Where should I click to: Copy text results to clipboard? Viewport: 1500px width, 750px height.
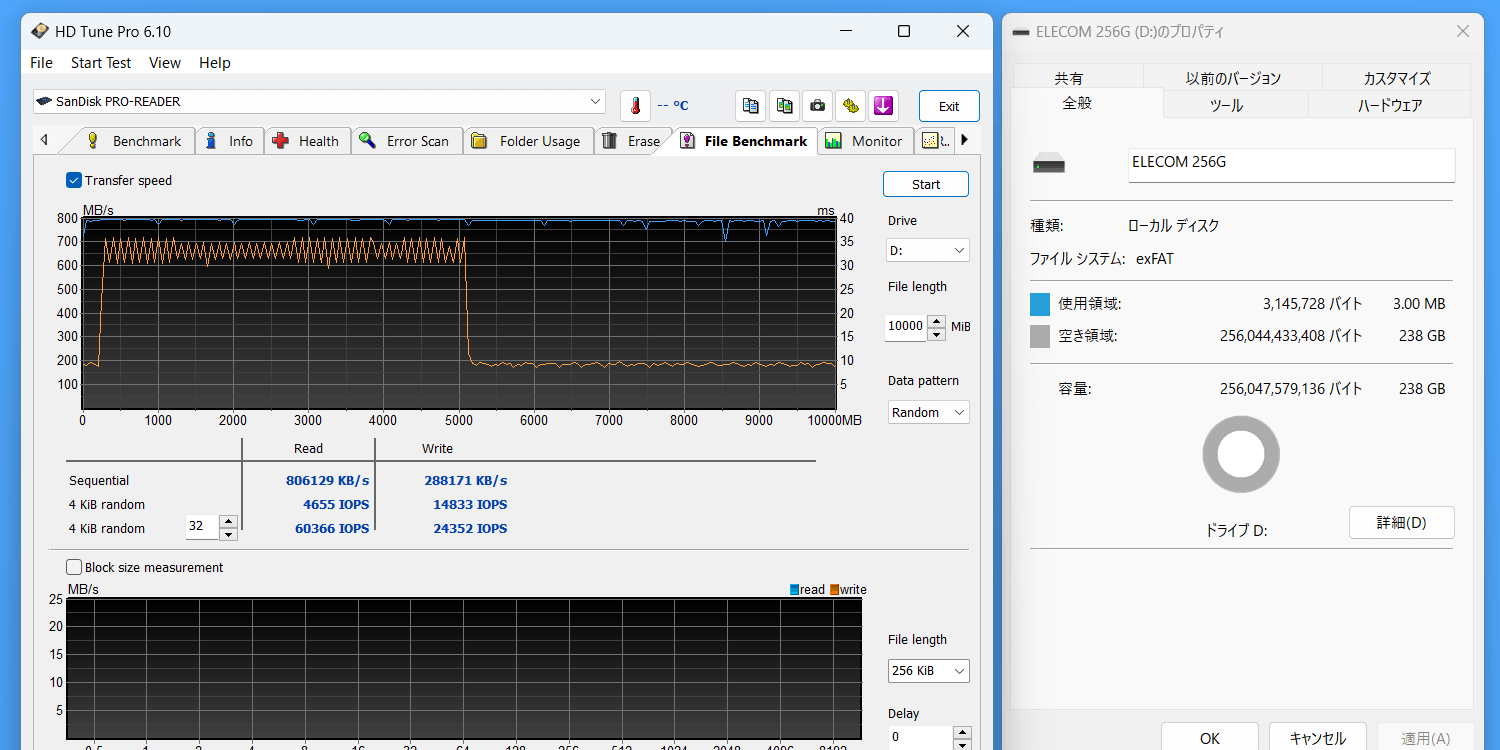751,106
